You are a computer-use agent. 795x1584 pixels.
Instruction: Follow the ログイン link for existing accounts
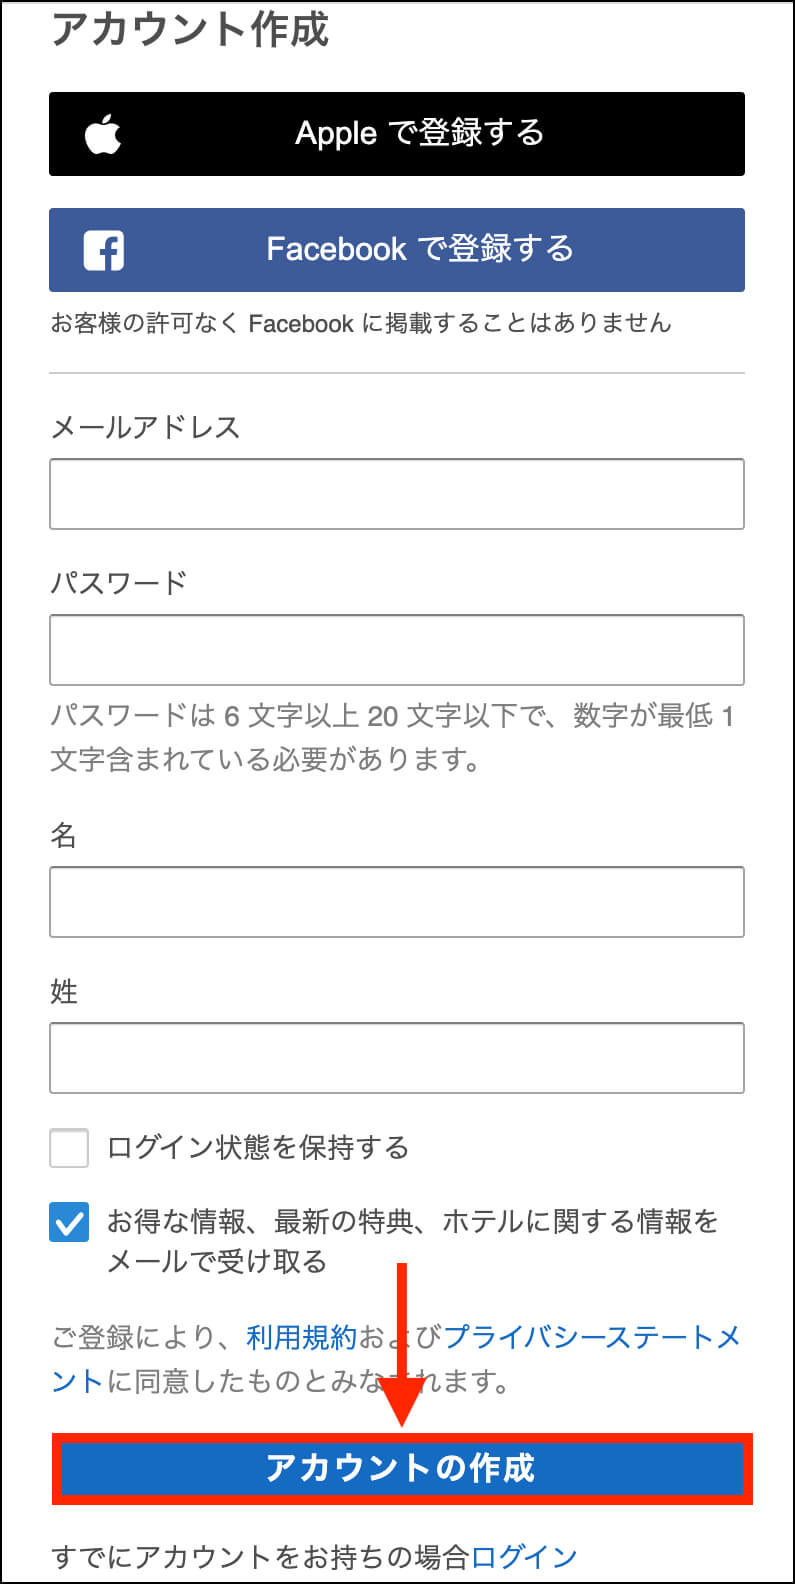point(524,1557)
